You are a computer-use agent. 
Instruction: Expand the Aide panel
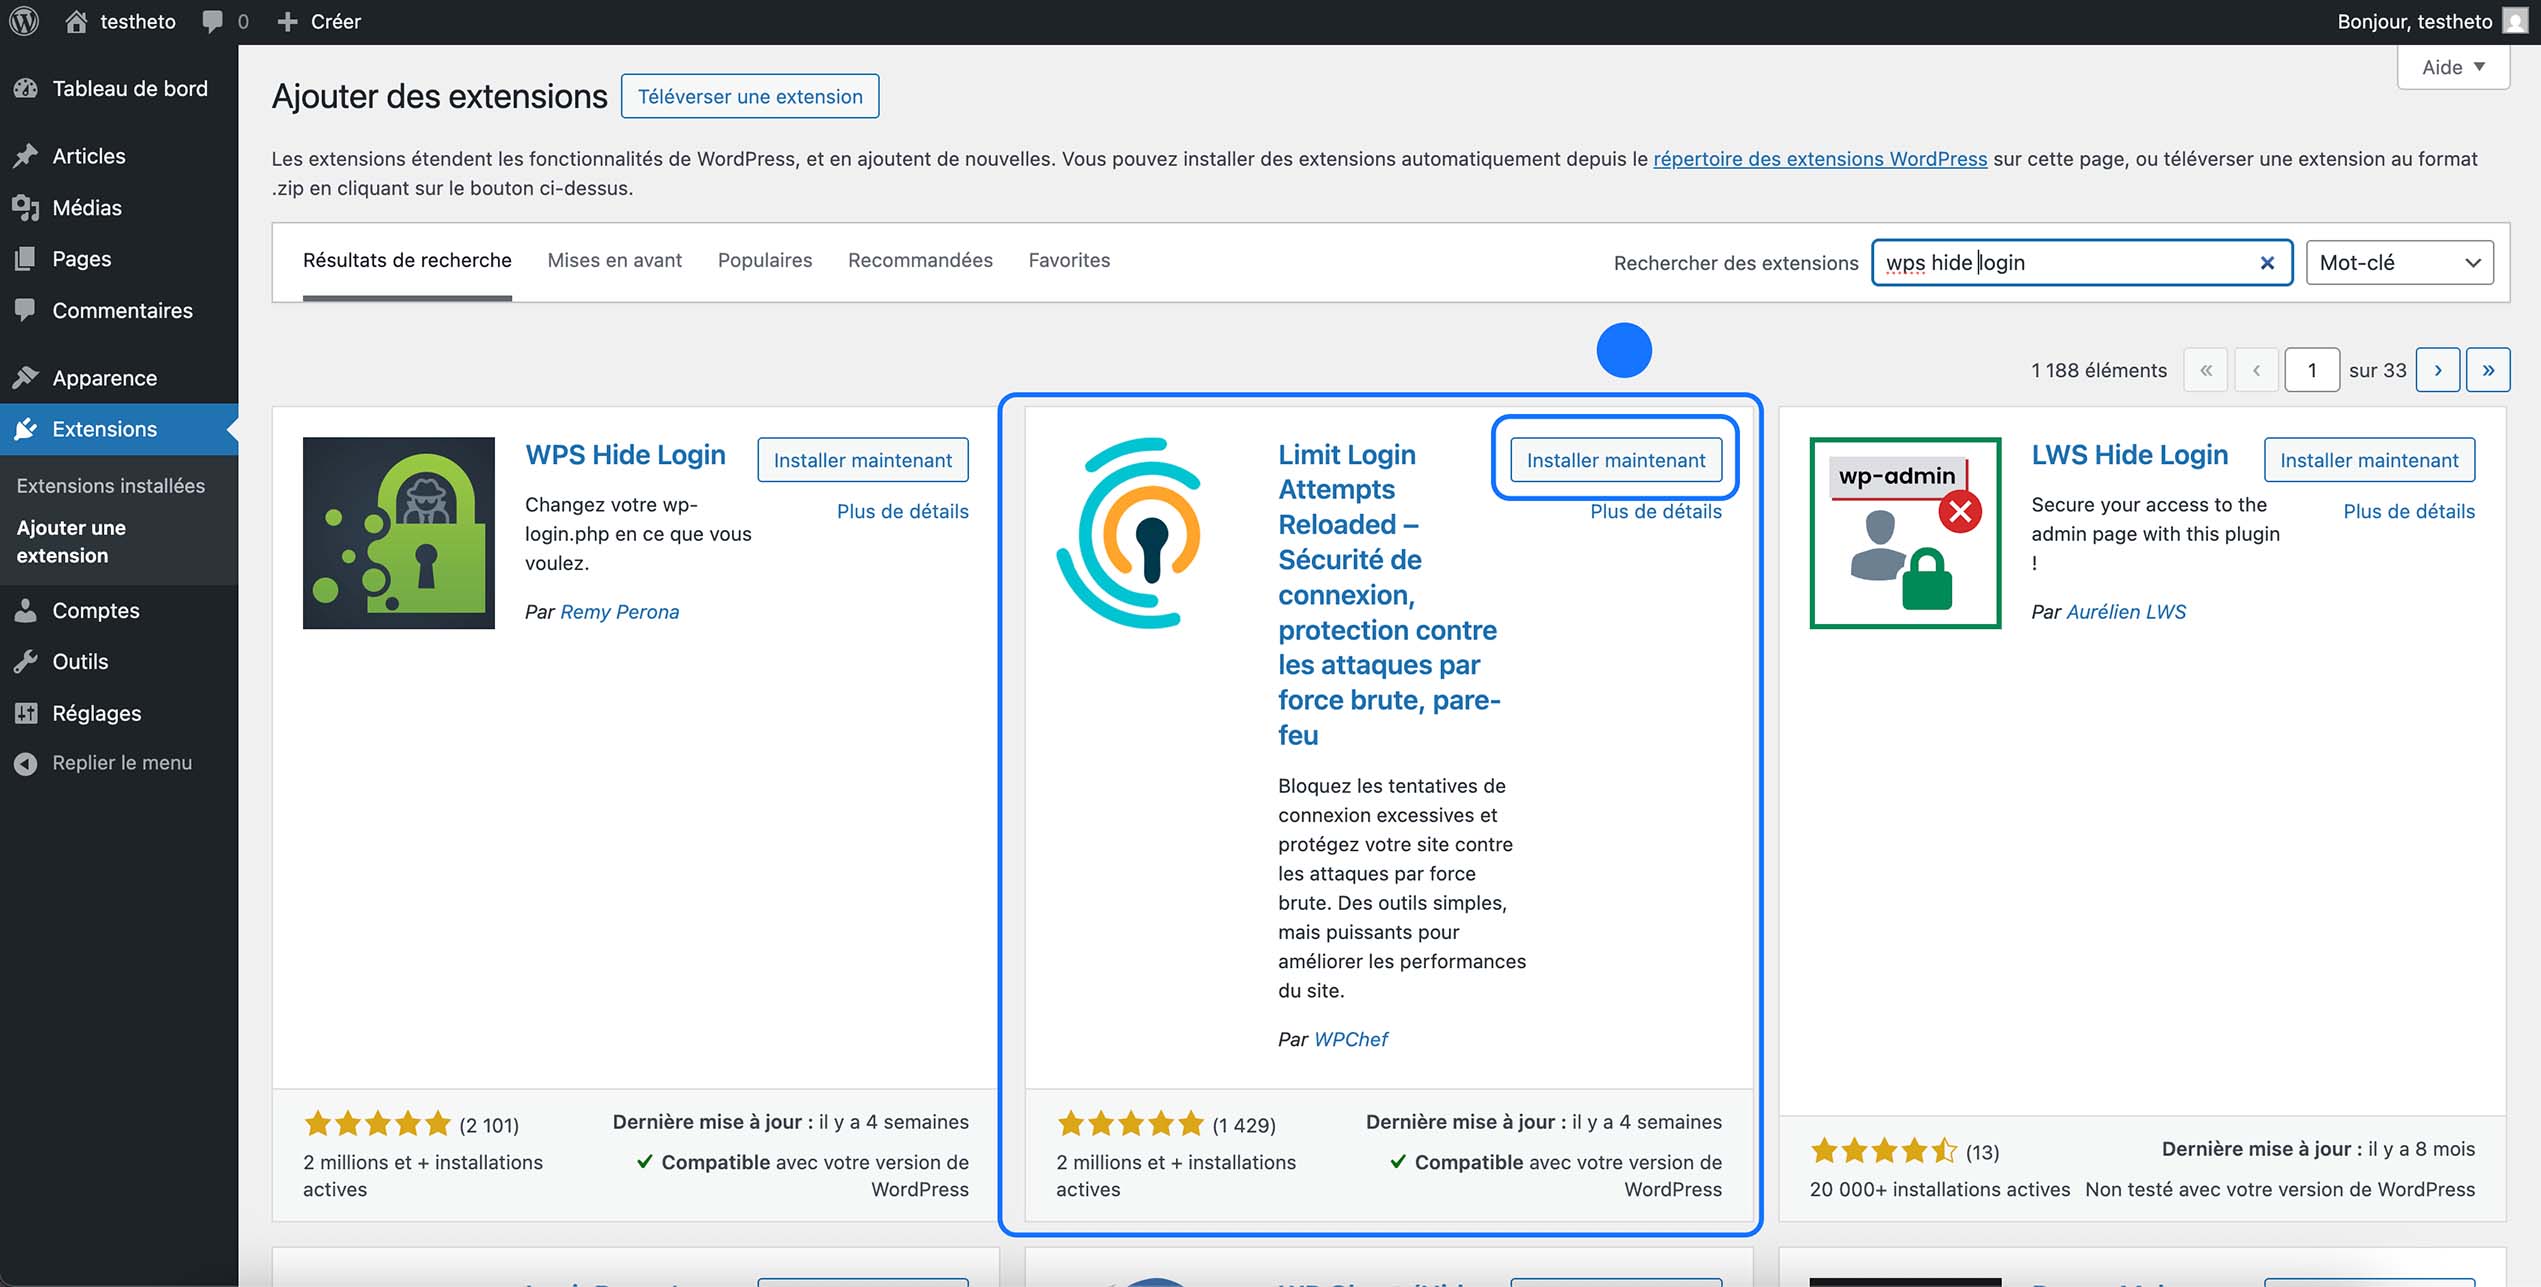point(2452,66)
